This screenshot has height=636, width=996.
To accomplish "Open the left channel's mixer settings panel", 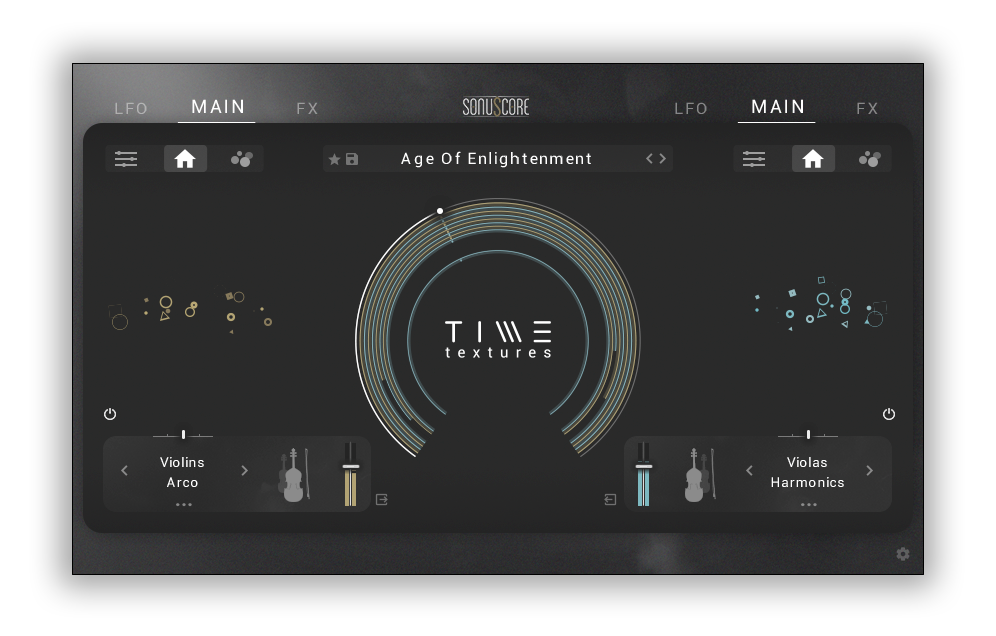I will click(x=126, y=158).
